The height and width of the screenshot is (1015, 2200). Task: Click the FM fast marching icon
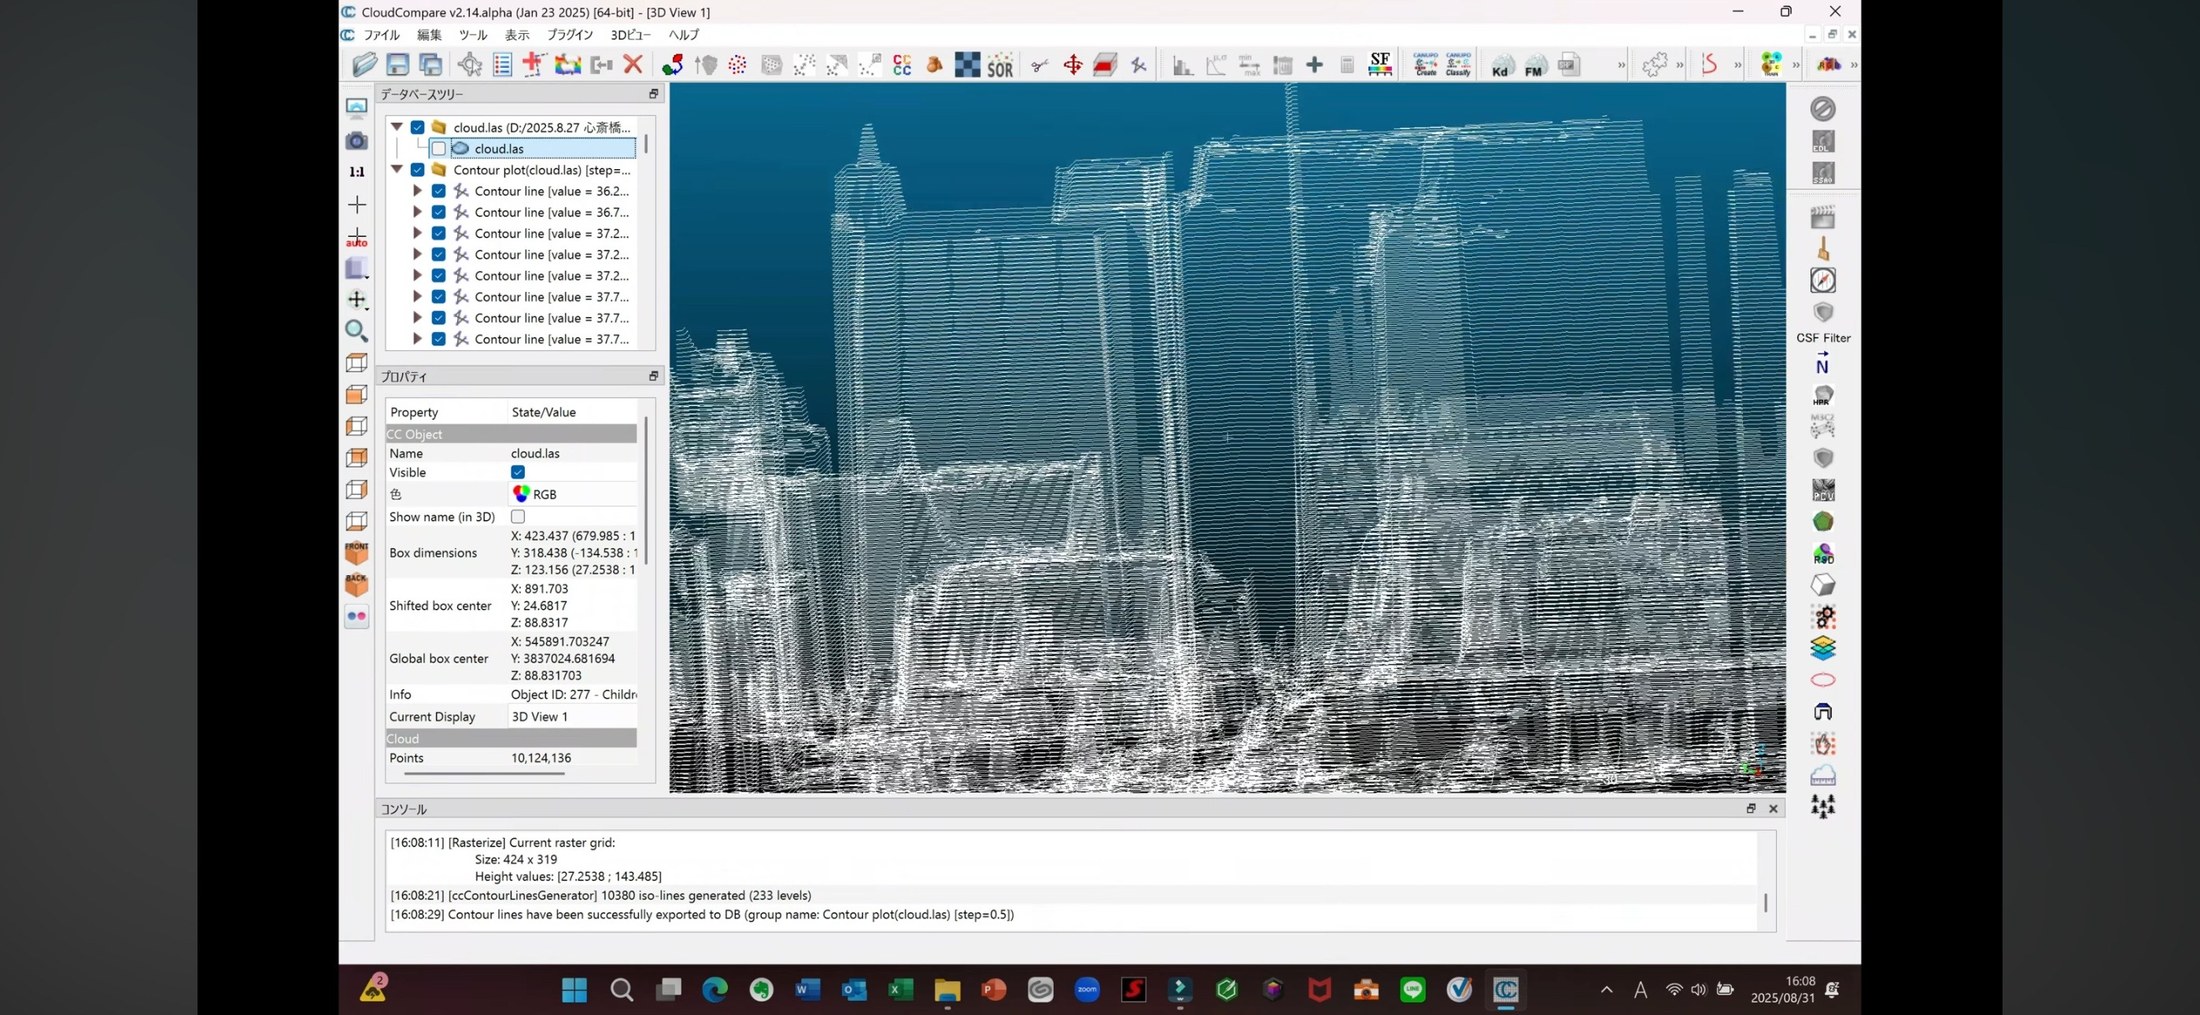click(x=1534, y=66)
